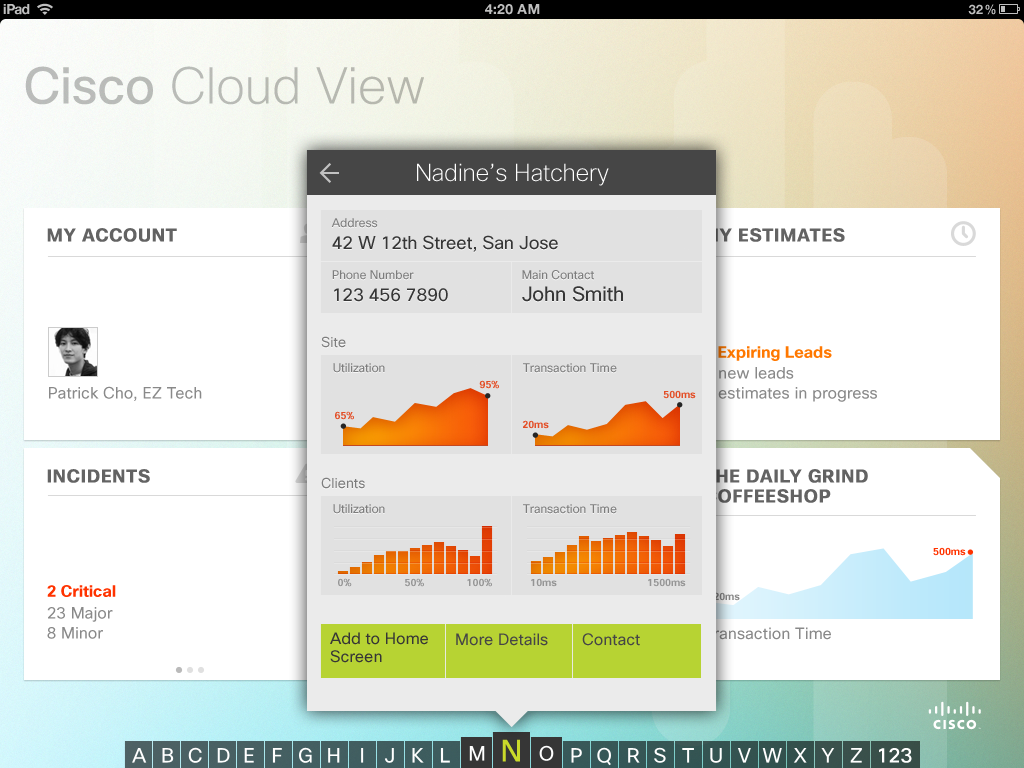Tap the Incidents heading

click(99, 476)
